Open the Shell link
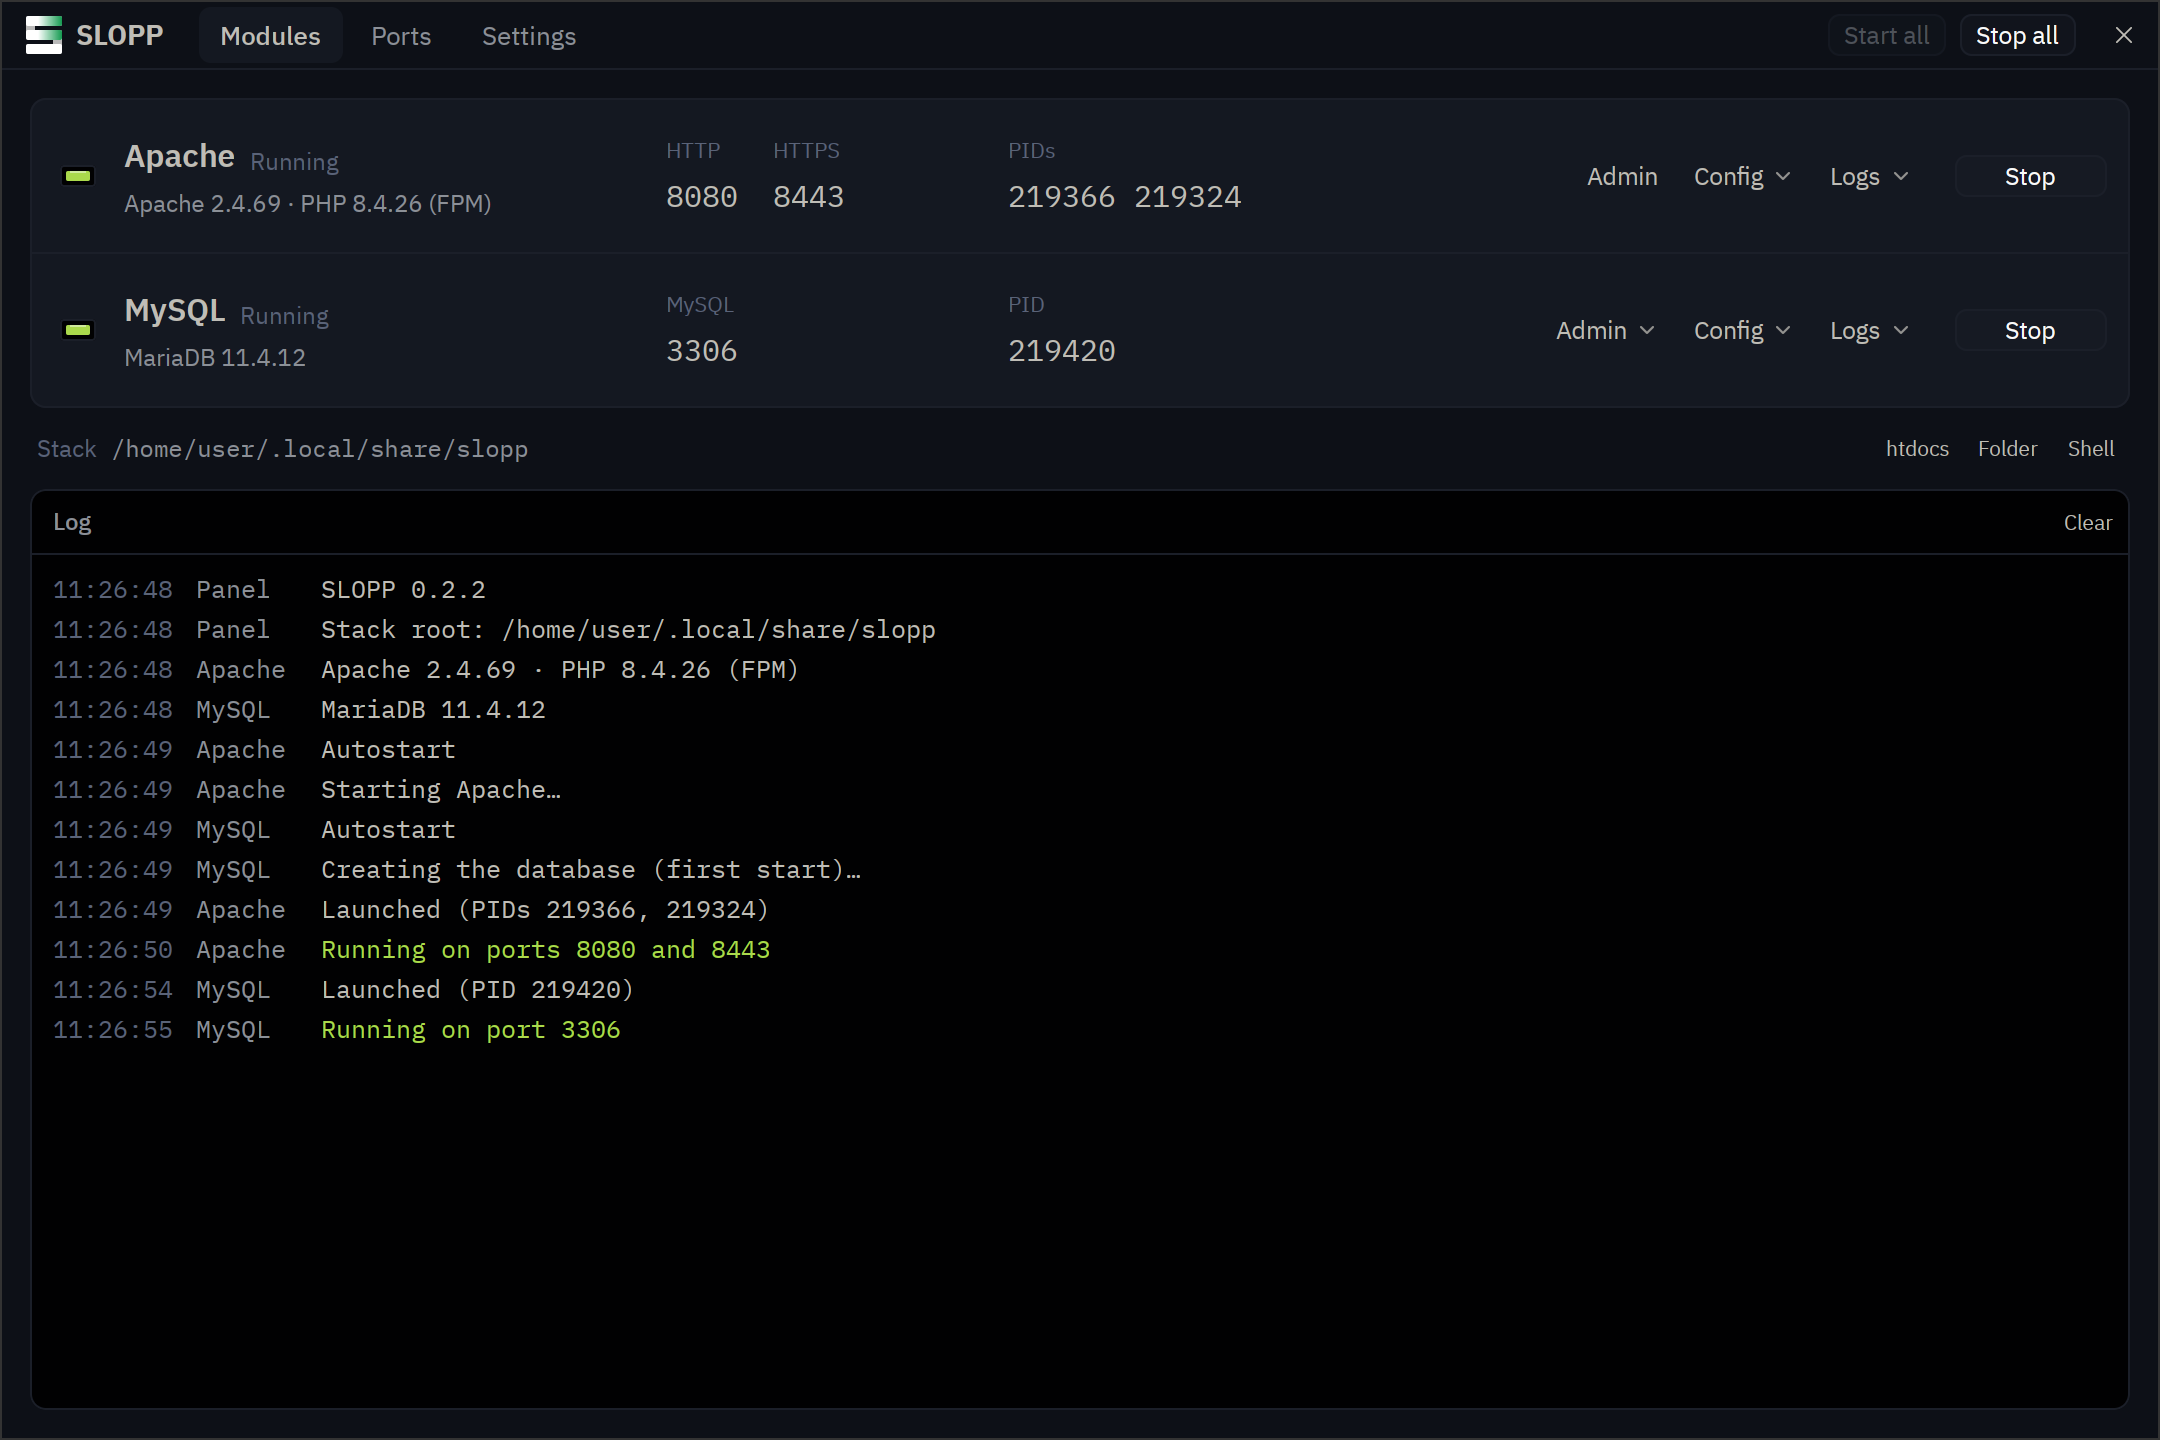Image resolution: width=2160 pixels, height=1440 pixels. [2091, 449]
